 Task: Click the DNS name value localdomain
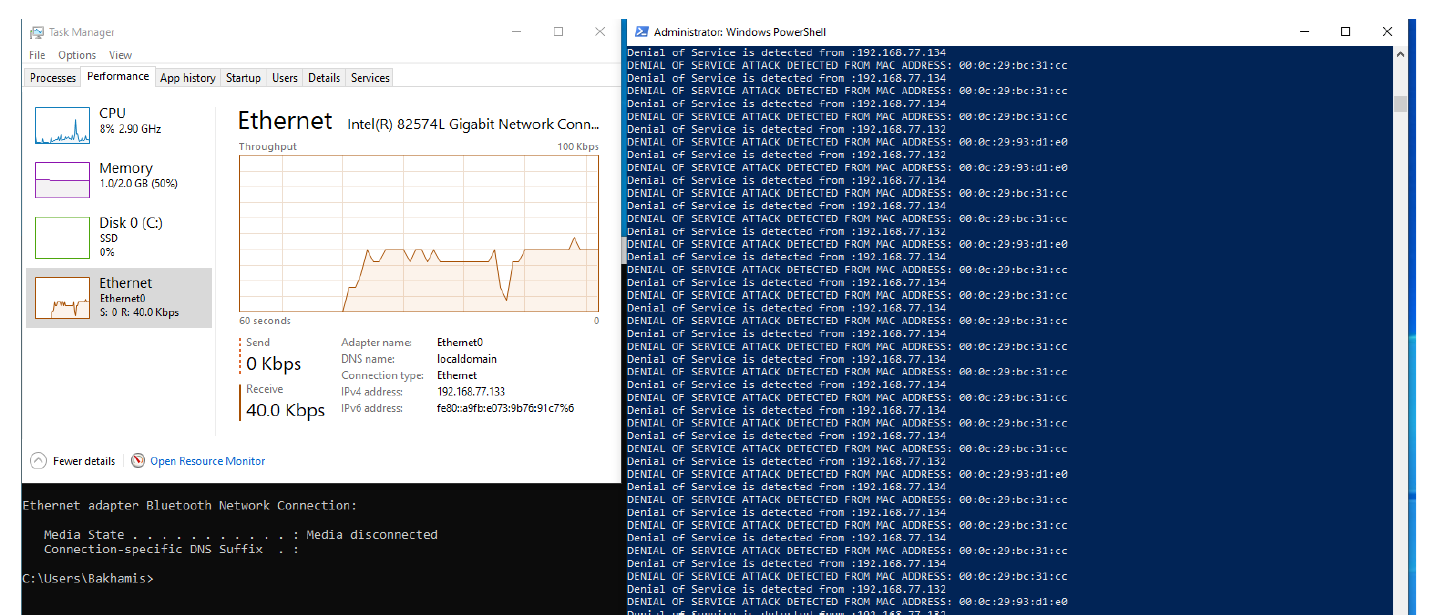(x=467, y=359)
